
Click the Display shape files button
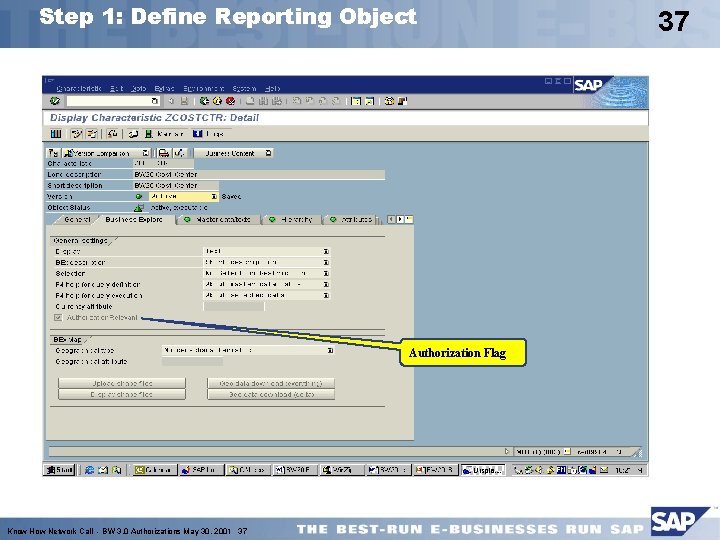(122, 394)
